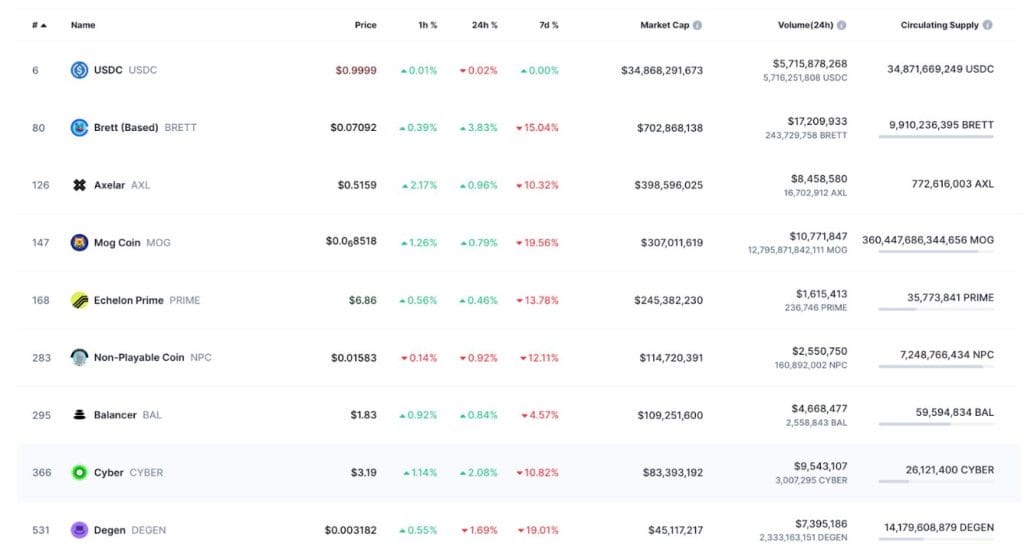Image resolution: width=1024 pixels, height=560 pixels.
Task: Sort the table by Price column
Action: pos(365,25)
